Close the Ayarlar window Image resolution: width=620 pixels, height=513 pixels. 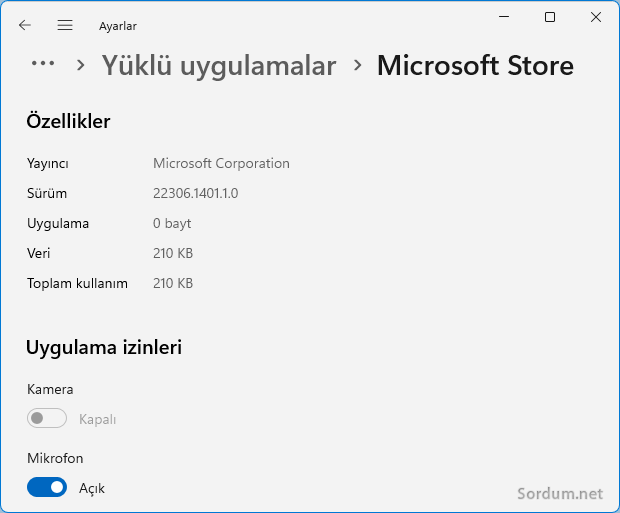coord(595,17)
